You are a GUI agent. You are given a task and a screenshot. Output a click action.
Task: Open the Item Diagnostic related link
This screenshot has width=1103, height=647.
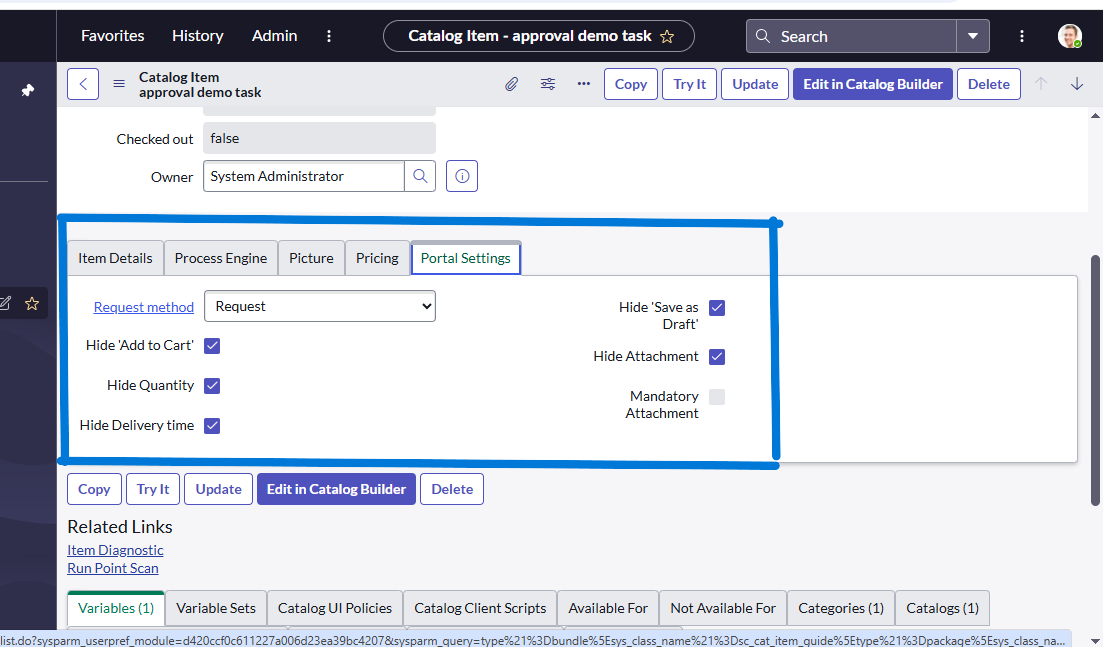[115, 550]
